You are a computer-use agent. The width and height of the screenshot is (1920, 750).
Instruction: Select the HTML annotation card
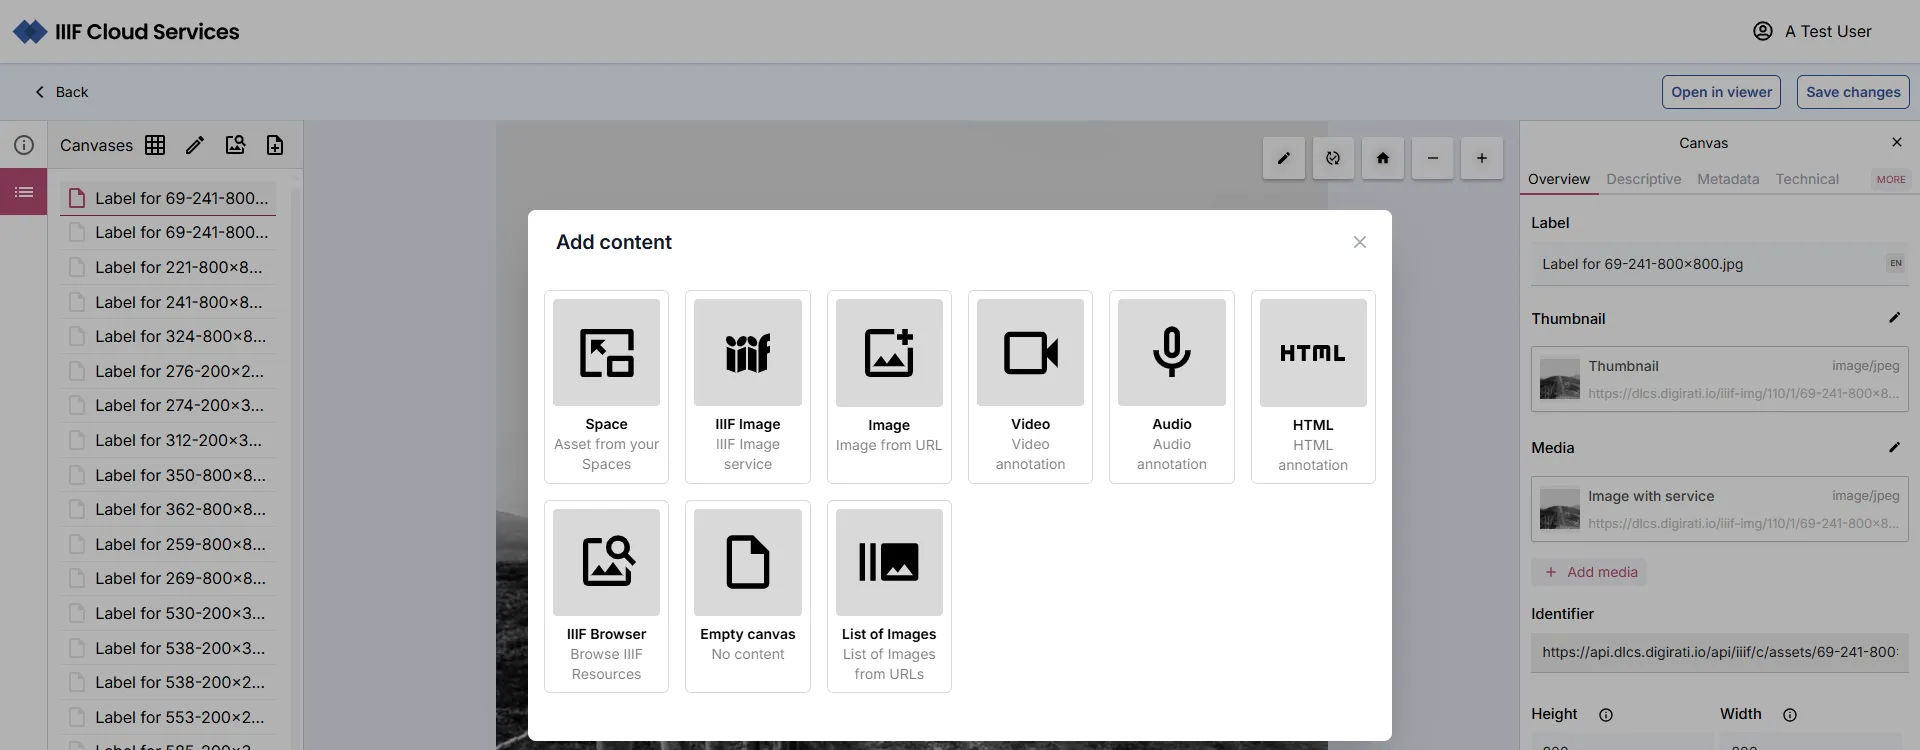1313,387
